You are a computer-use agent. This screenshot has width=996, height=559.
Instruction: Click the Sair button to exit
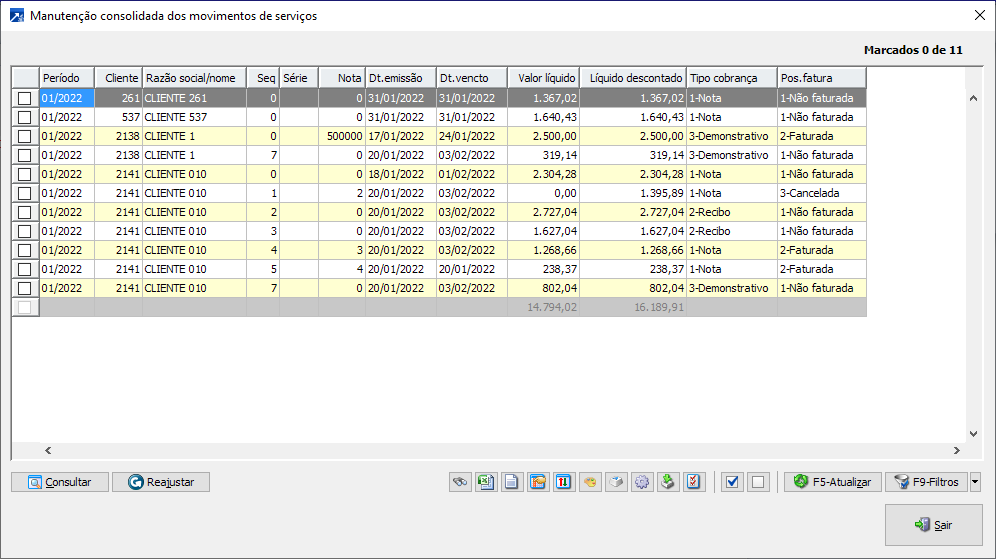pos(933,525)
